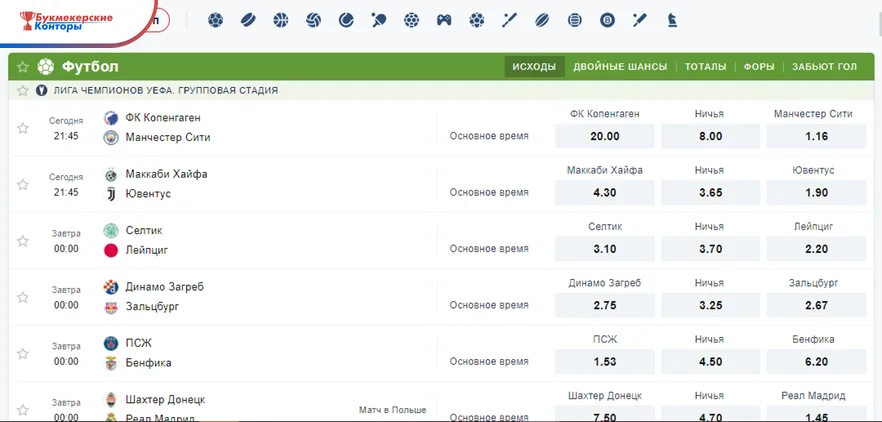Toggle favorite star for Футбол section
Image resolution: width=882 pixels, height=422 pixels.
point(22,67)
